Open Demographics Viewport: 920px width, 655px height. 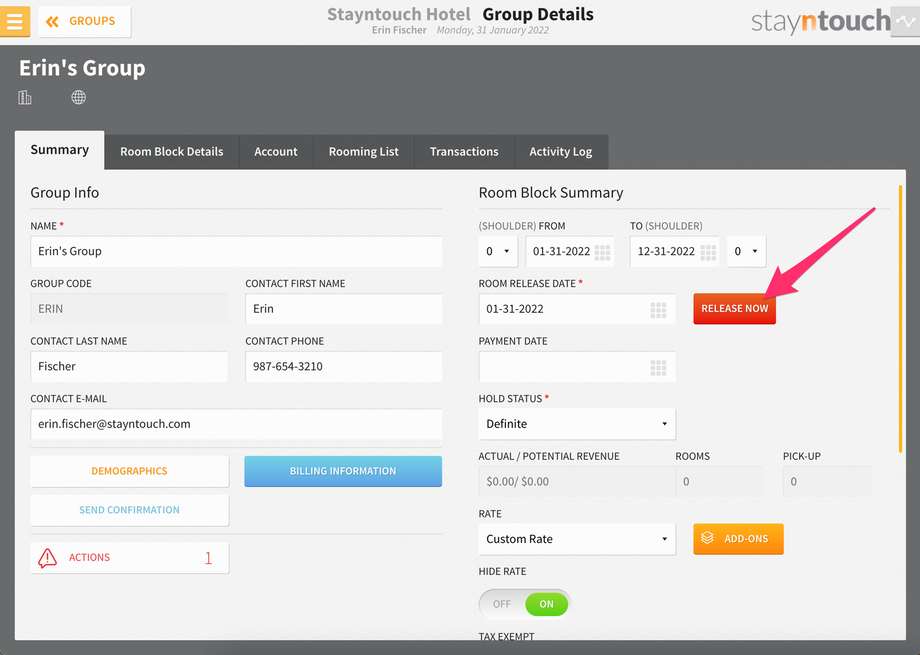click(130, 471)
